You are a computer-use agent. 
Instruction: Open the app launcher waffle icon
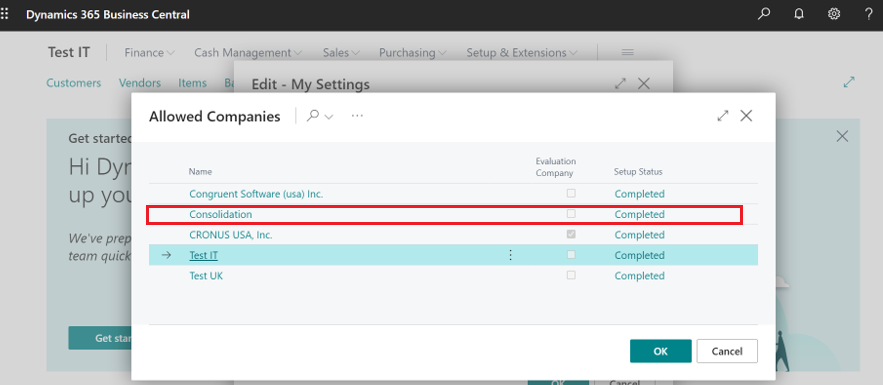pyautogui.click(x=5, y=15)
